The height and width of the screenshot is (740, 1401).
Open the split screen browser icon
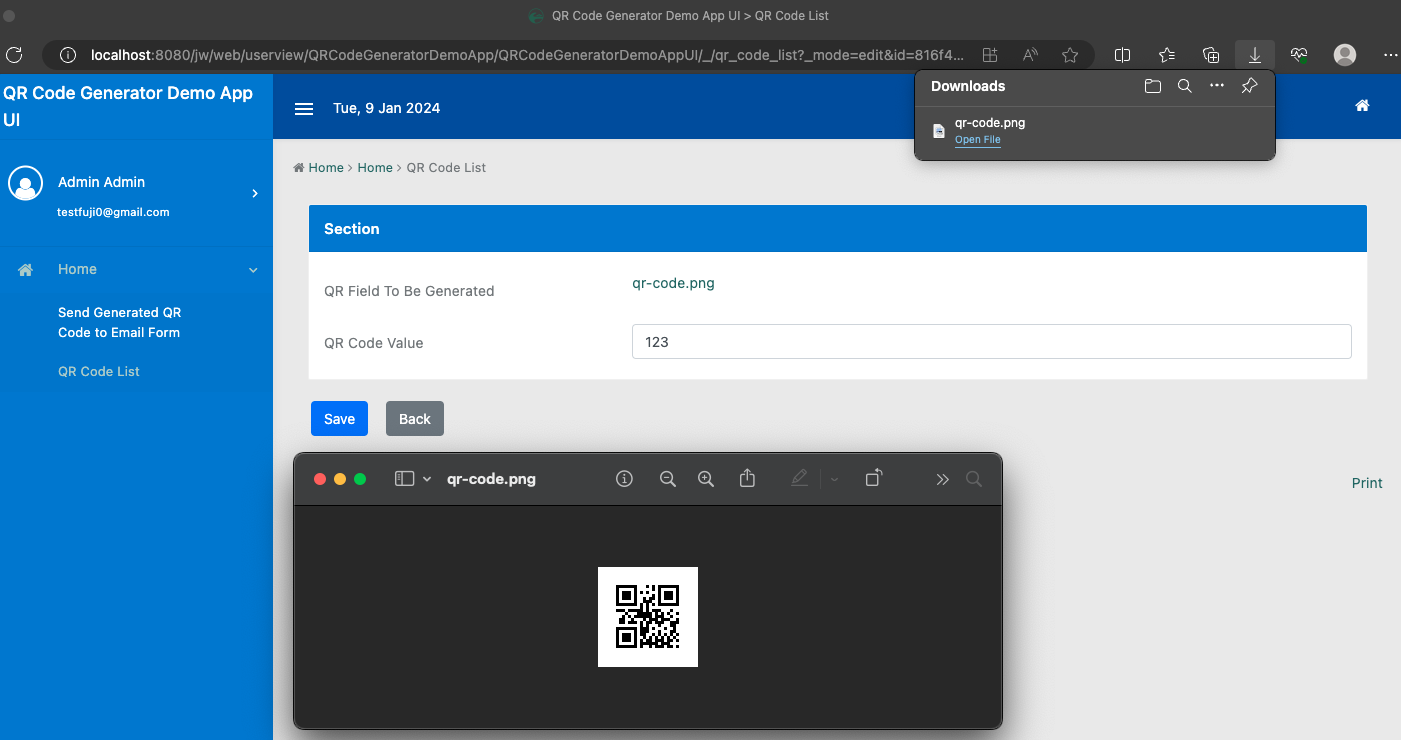tap(1122, 55)
